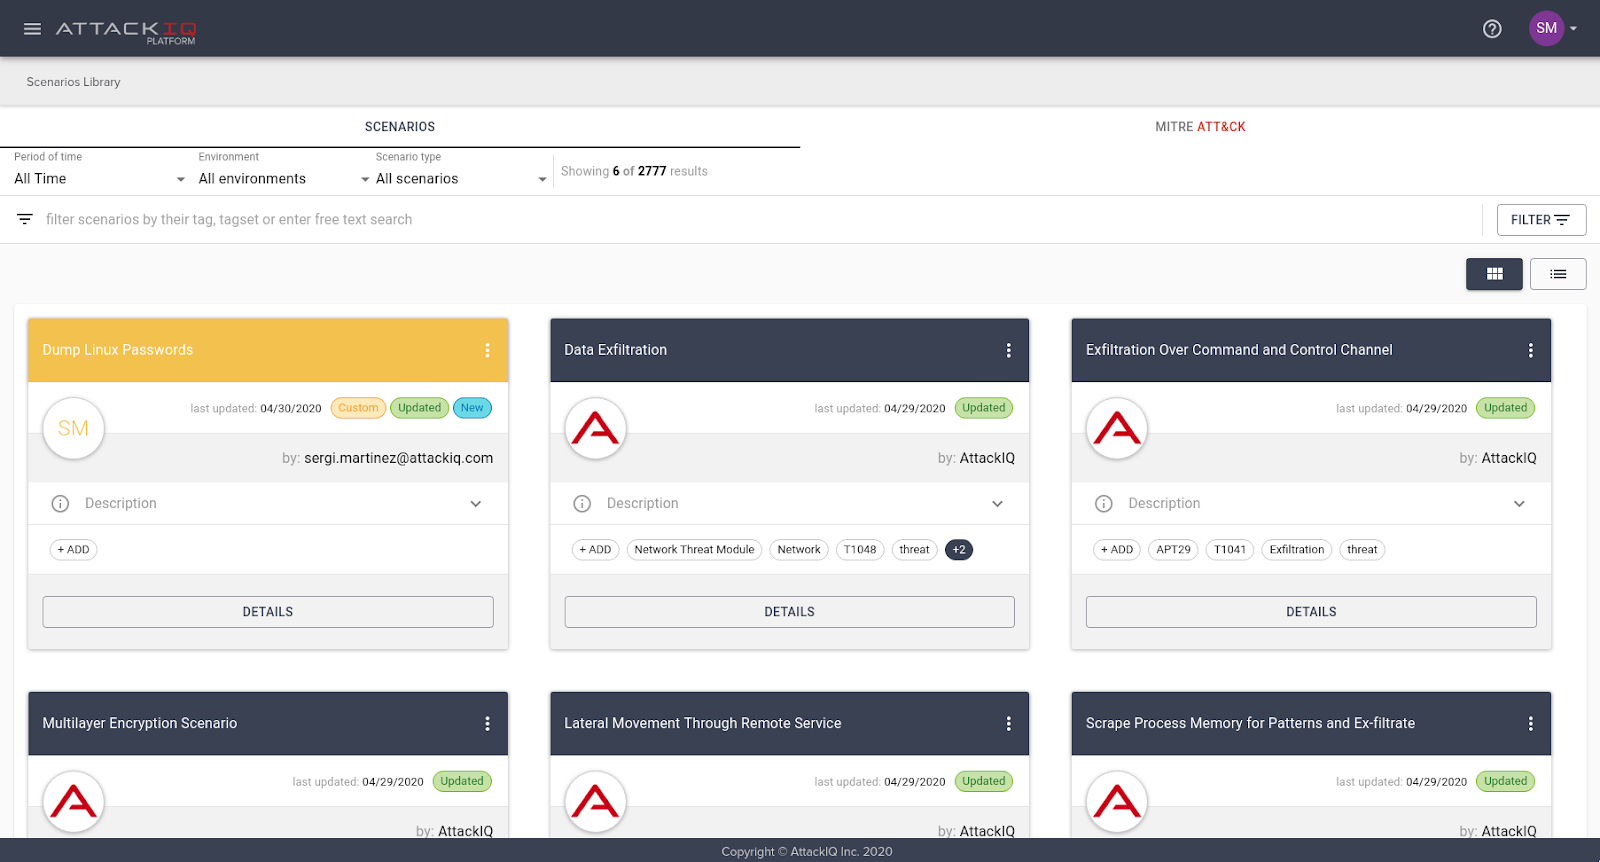Select the SCENARIOS tab
Image resolution: width=1600 pixels, height=862 pixels.
(399, 127)
